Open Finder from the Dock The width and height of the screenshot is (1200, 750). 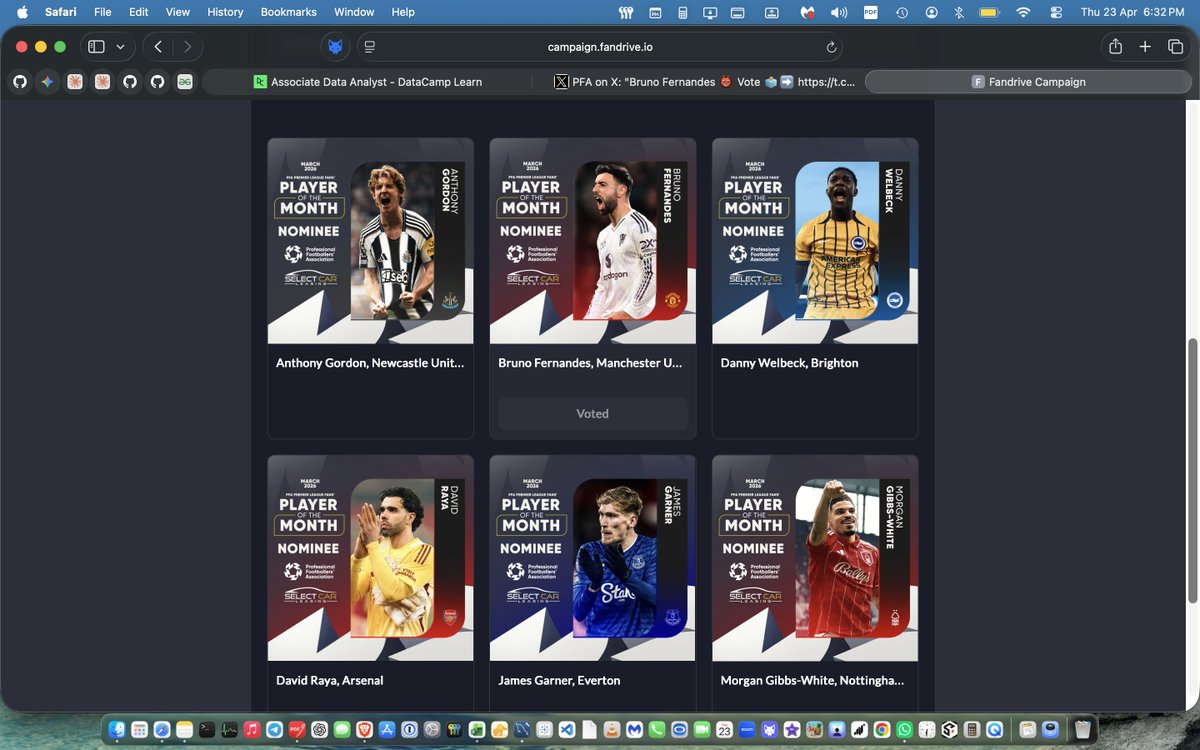tap(117, 729)
